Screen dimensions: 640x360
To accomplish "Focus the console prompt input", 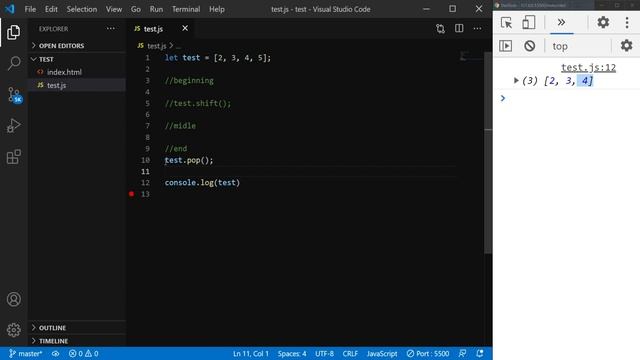I will pos(571,98).
